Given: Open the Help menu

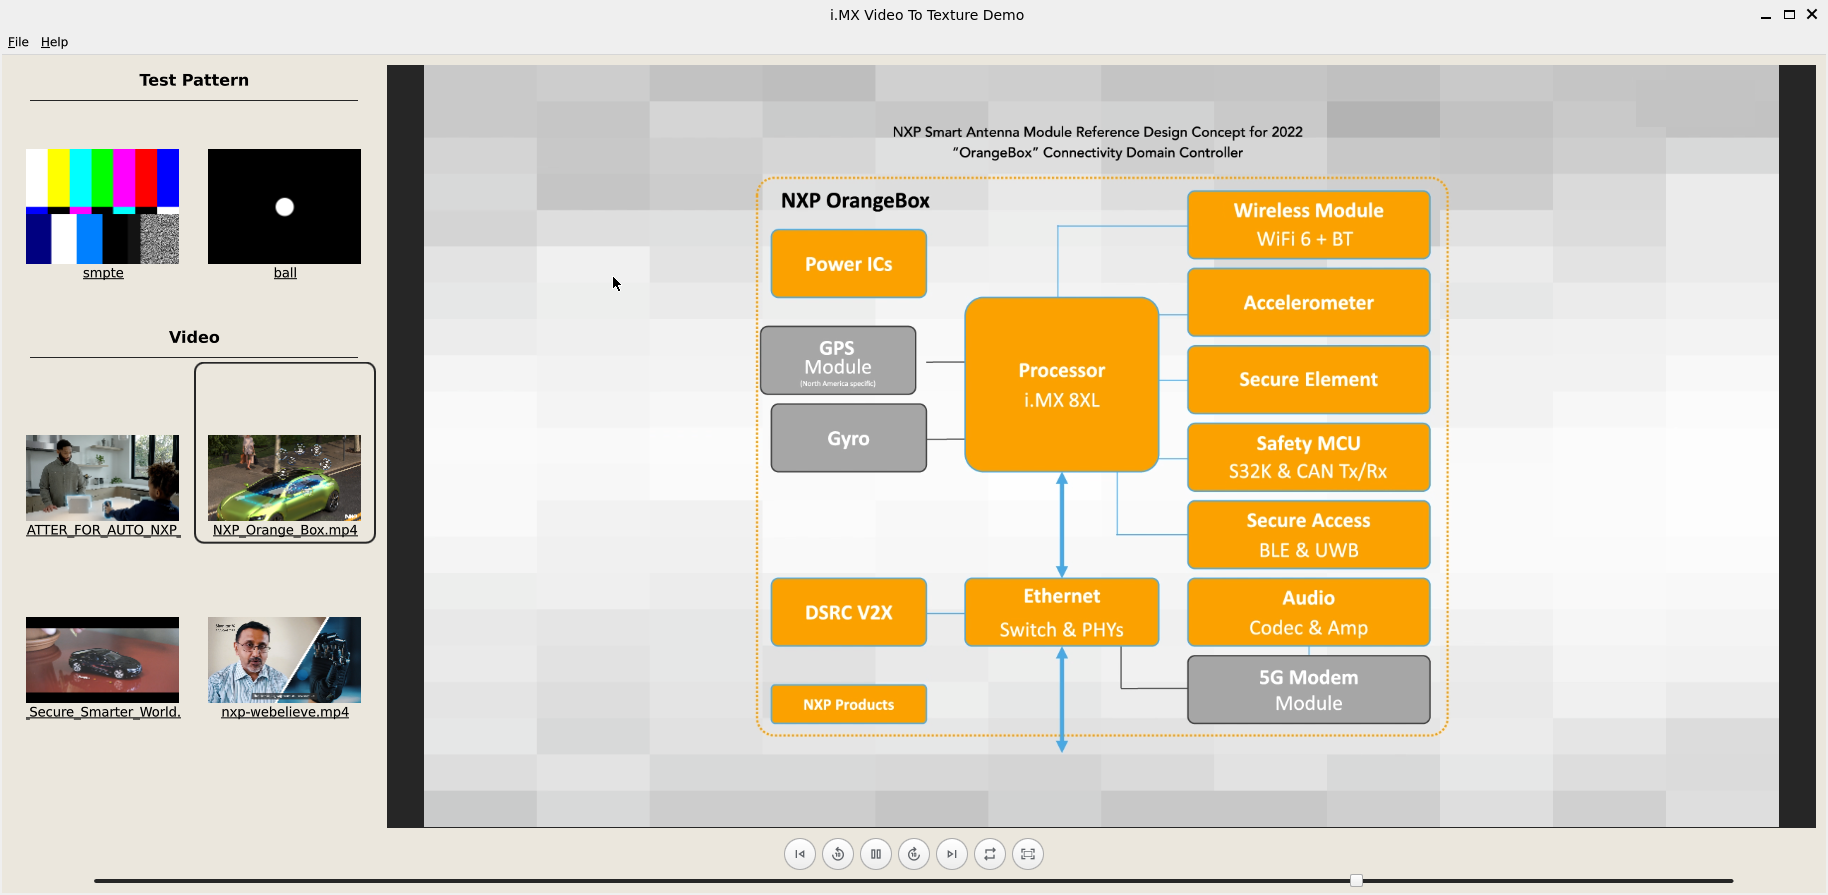Looking at the screenshot, I should coord(54,42).
